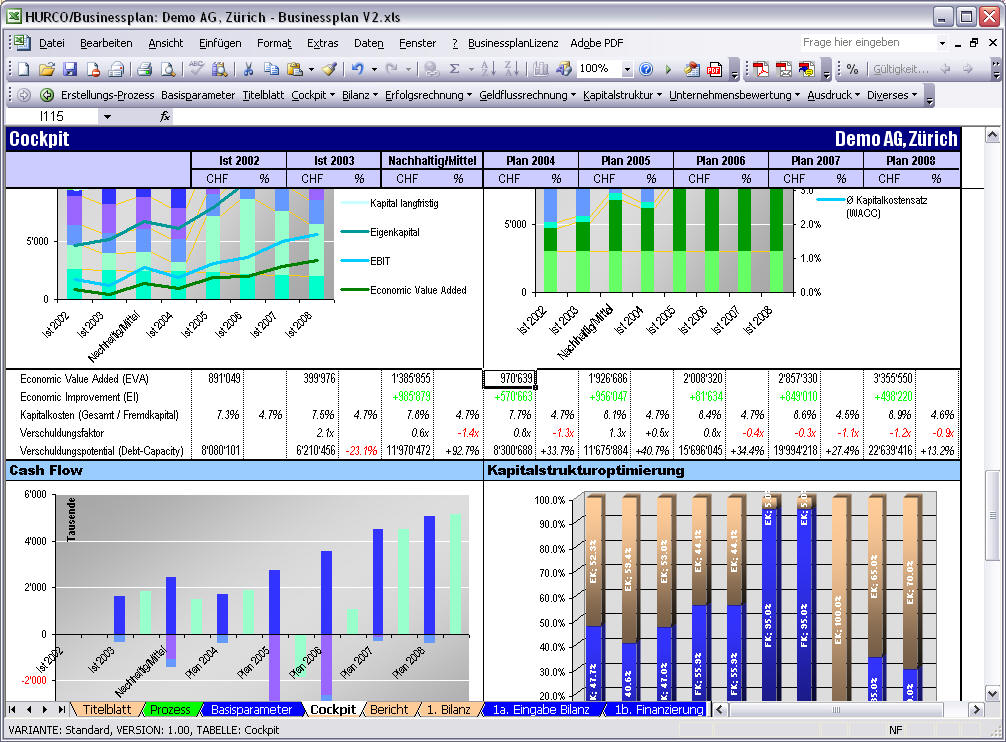
Task: Open the Datei menu
Action: pyautogui.click(x=52, y=43)
